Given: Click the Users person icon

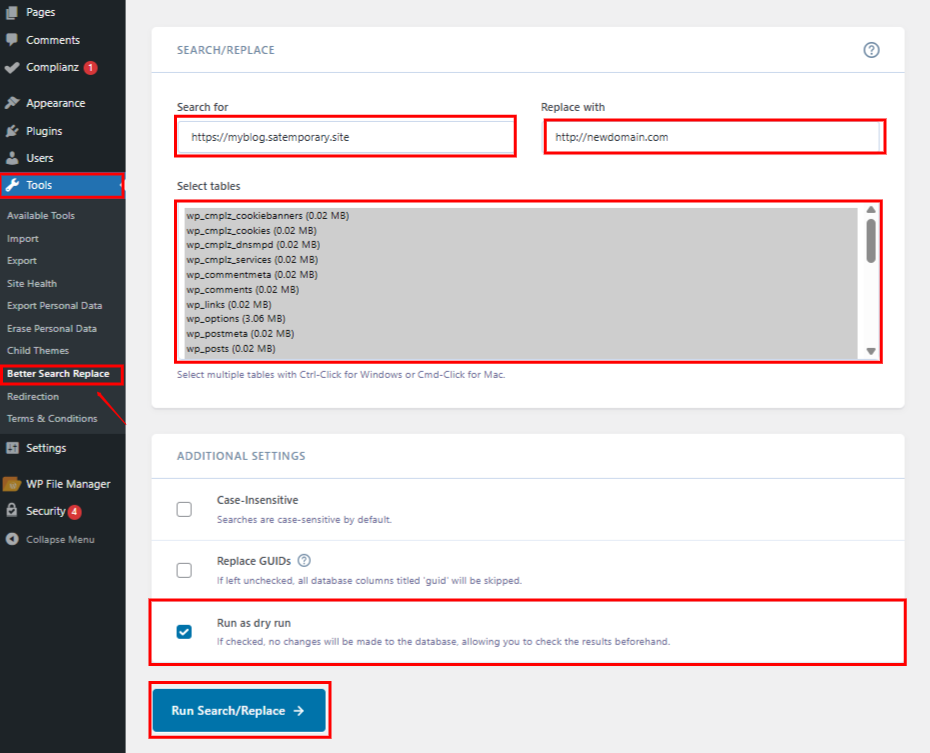Looking at the screenshot, I should tap(12, 158).
